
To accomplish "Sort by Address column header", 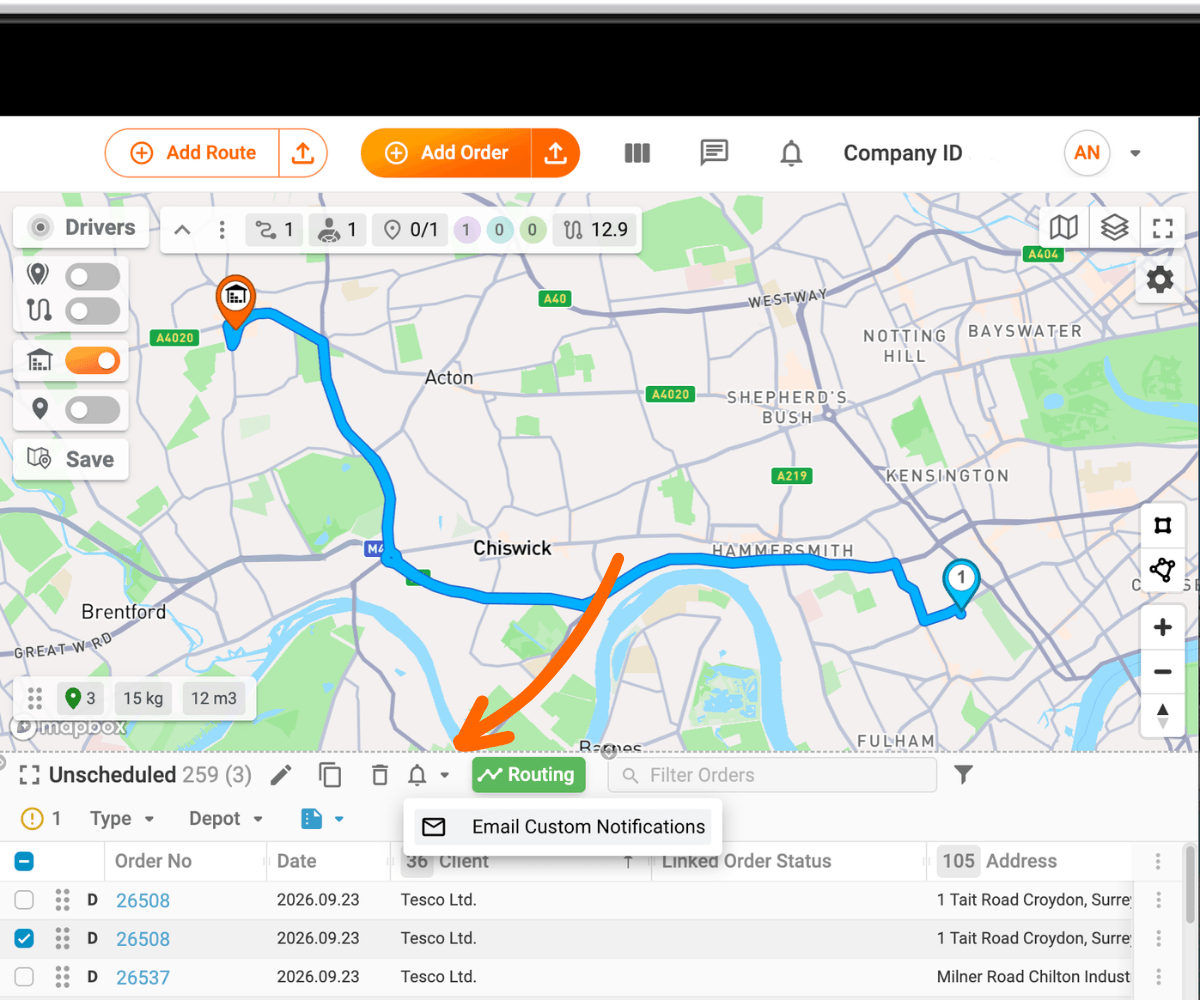I will pyautogui.click(x=1021, y=861).
